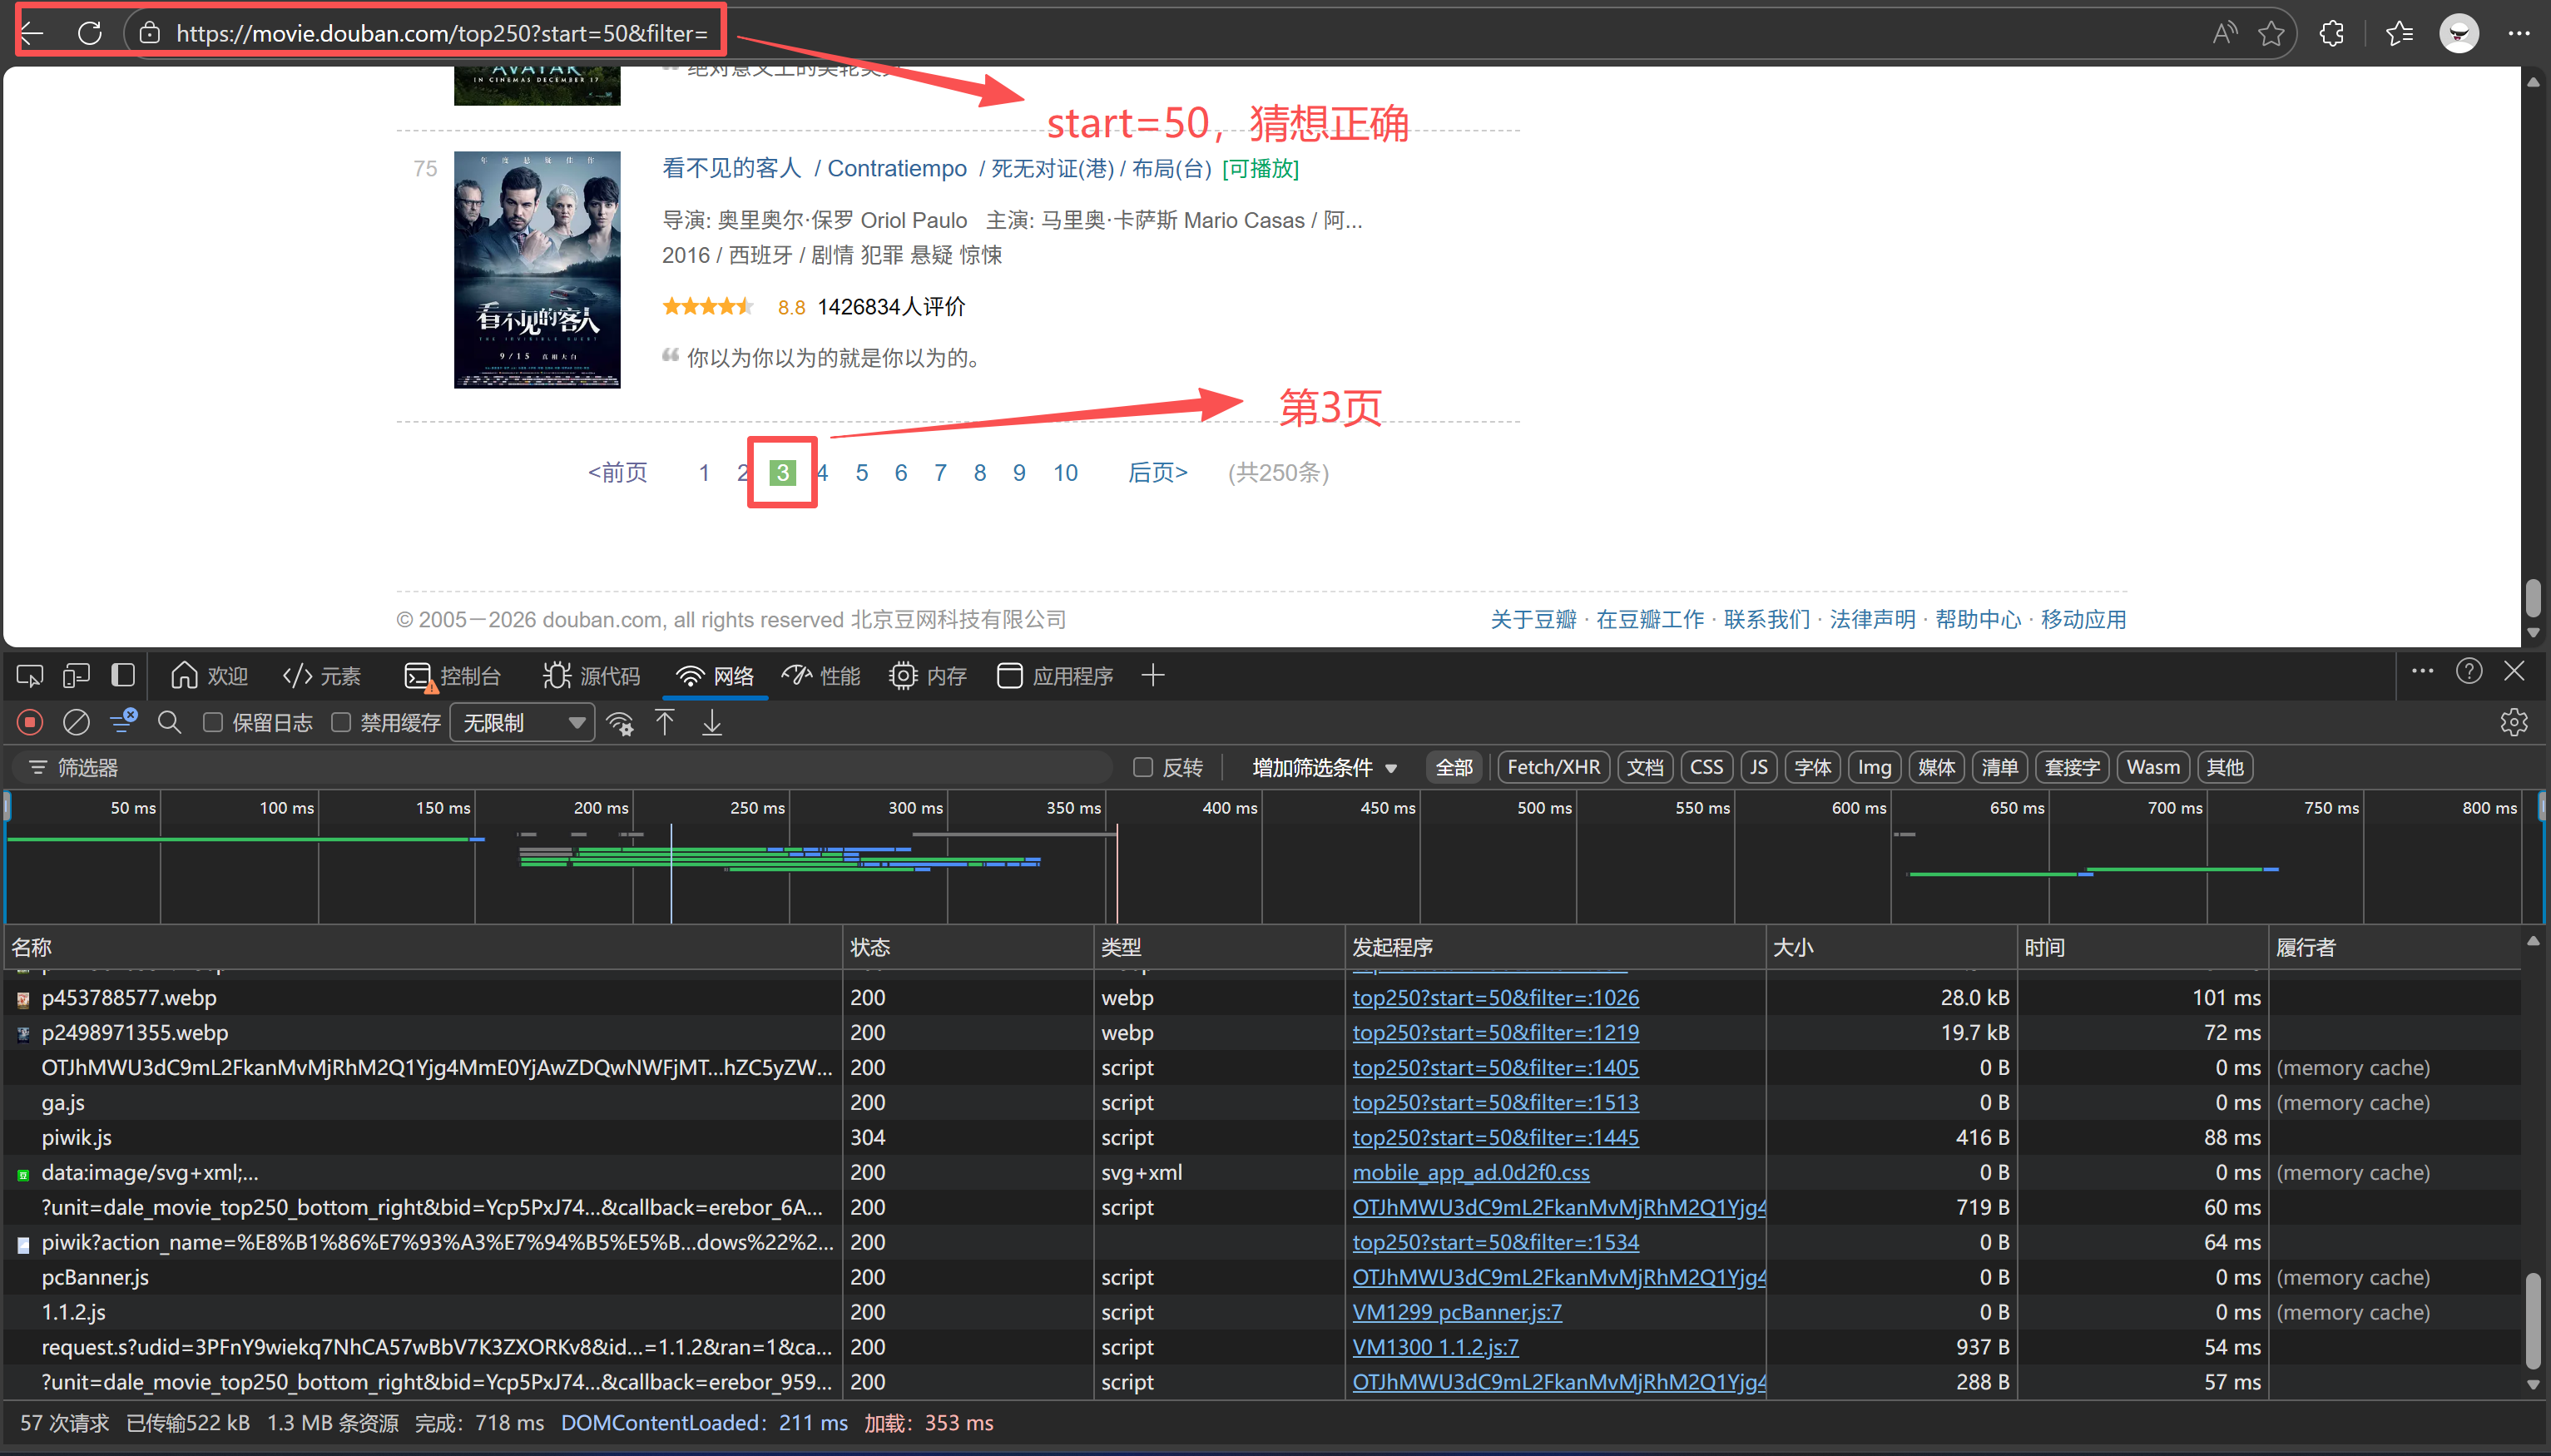
Task: Open the 控制台 tab
Action: click(452, 676)
